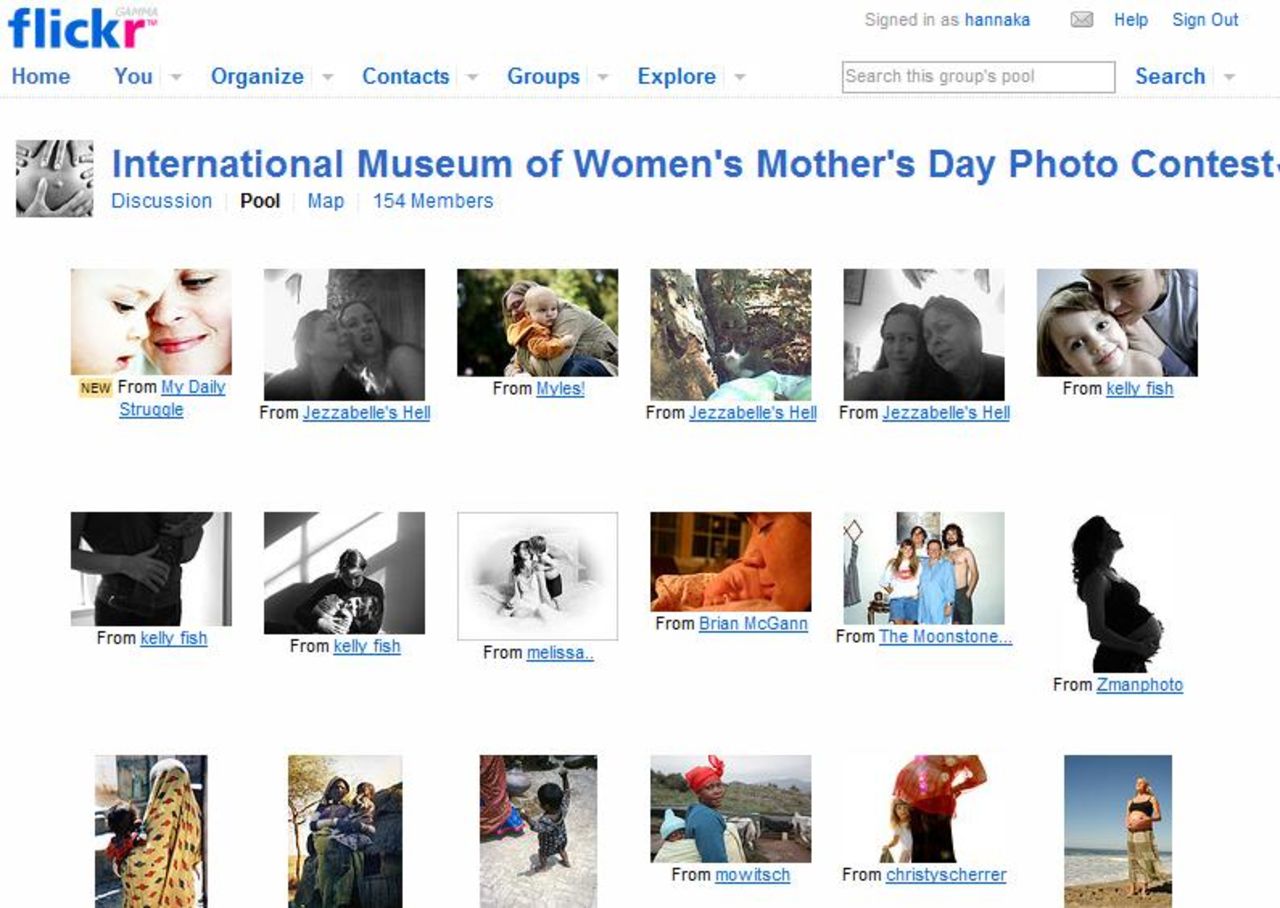Visit the mowitsch photostream link
The height and width of the screenshot is (908, 1280).
click(x=752, y=875)
